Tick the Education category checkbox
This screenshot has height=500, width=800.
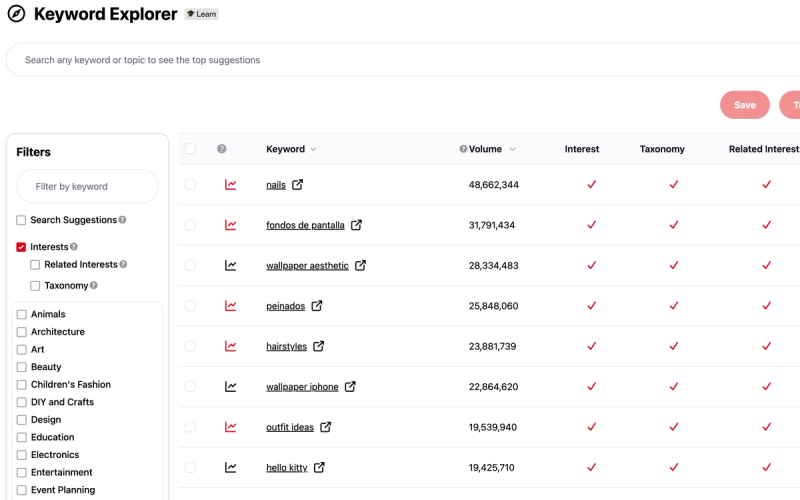click(x=22, y=438)
